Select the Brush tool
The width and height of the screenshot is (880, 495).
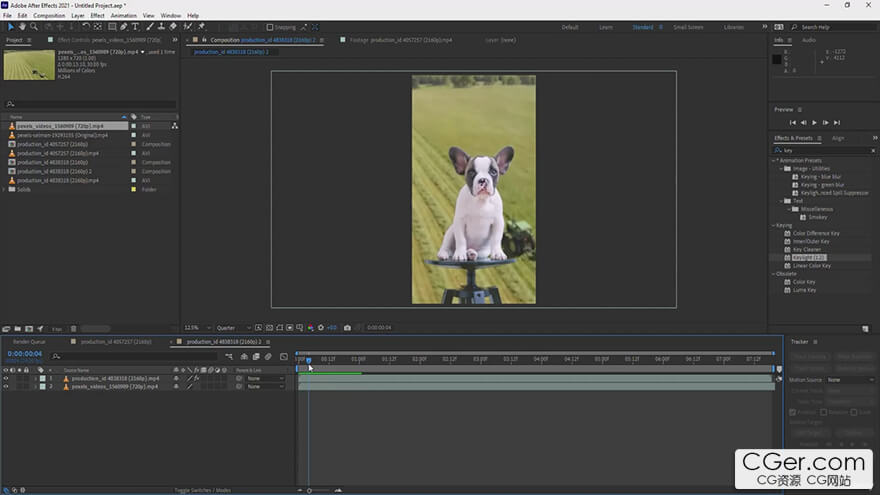tap(150, 26)
